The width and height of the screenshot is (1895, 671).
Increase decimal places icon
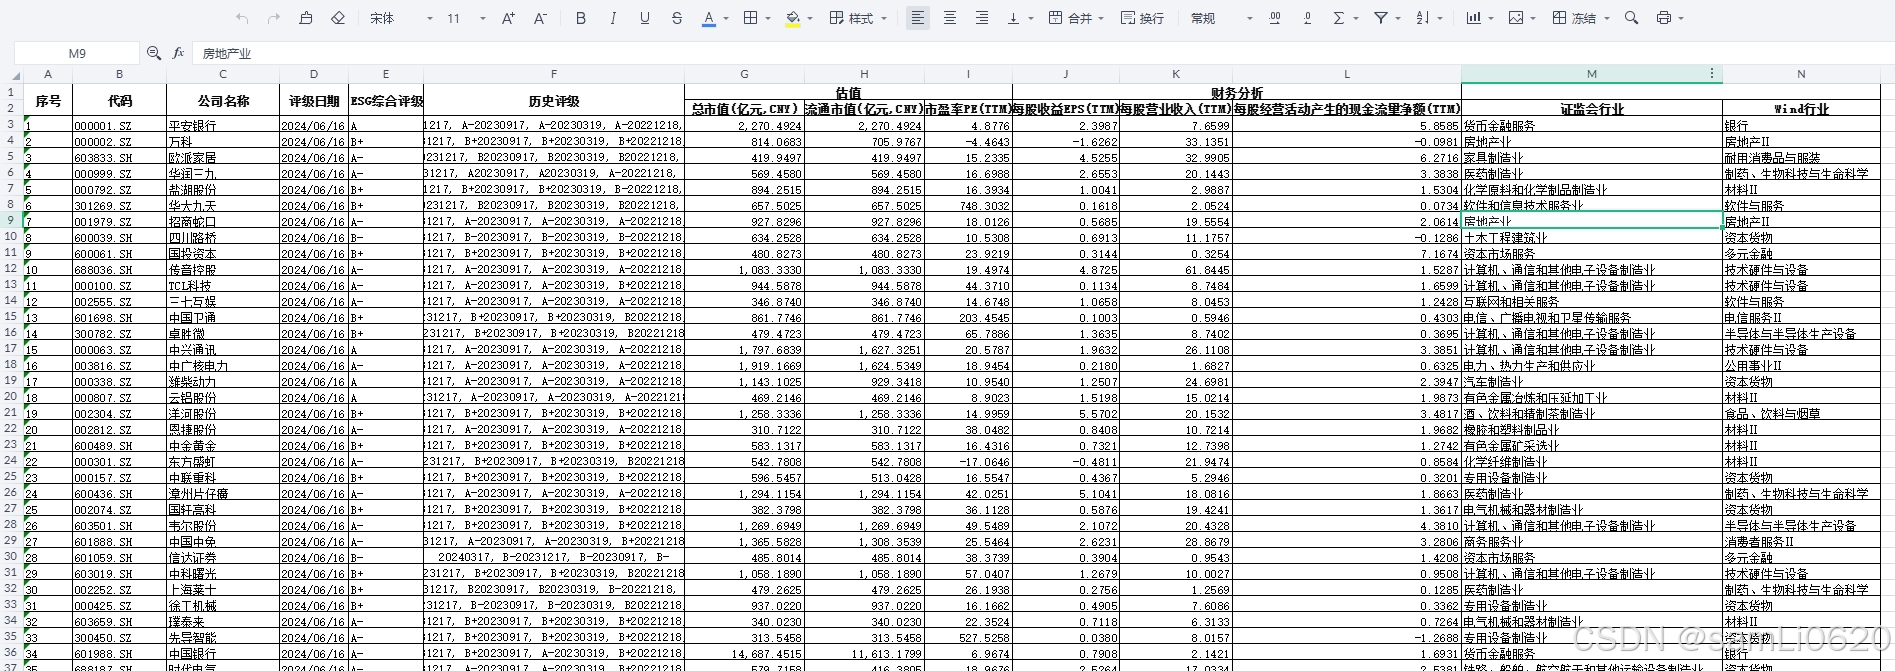(x=1275, y=18)
